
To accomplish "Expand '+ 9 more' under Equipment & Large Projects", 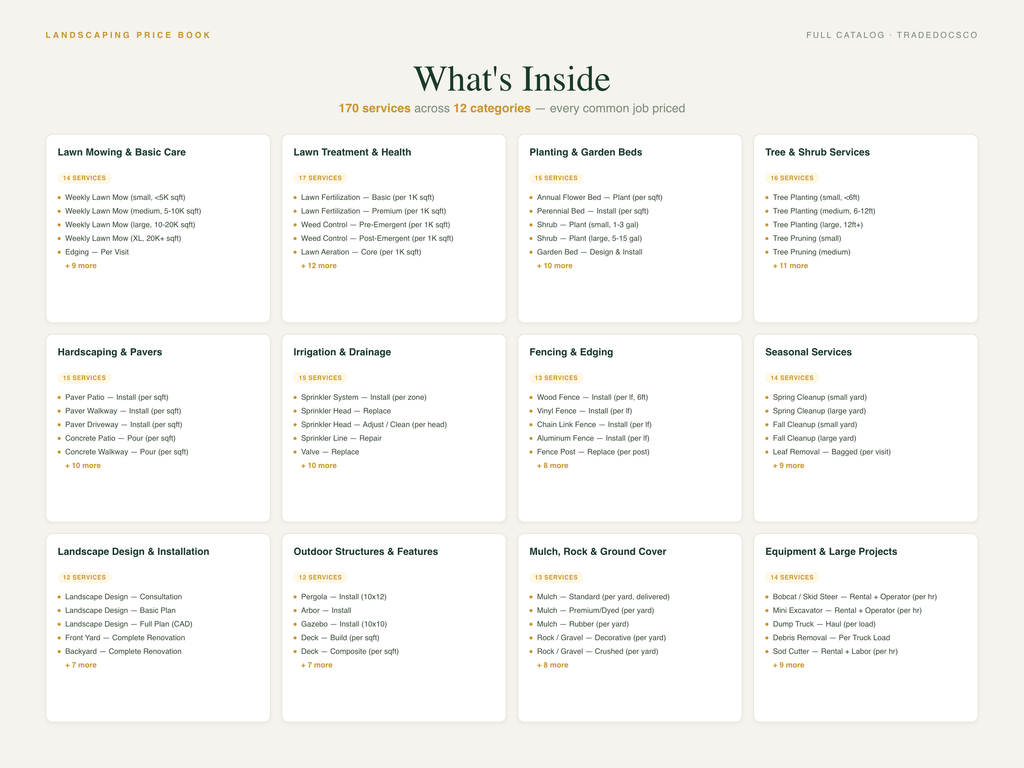I will [x=788, y=665].
